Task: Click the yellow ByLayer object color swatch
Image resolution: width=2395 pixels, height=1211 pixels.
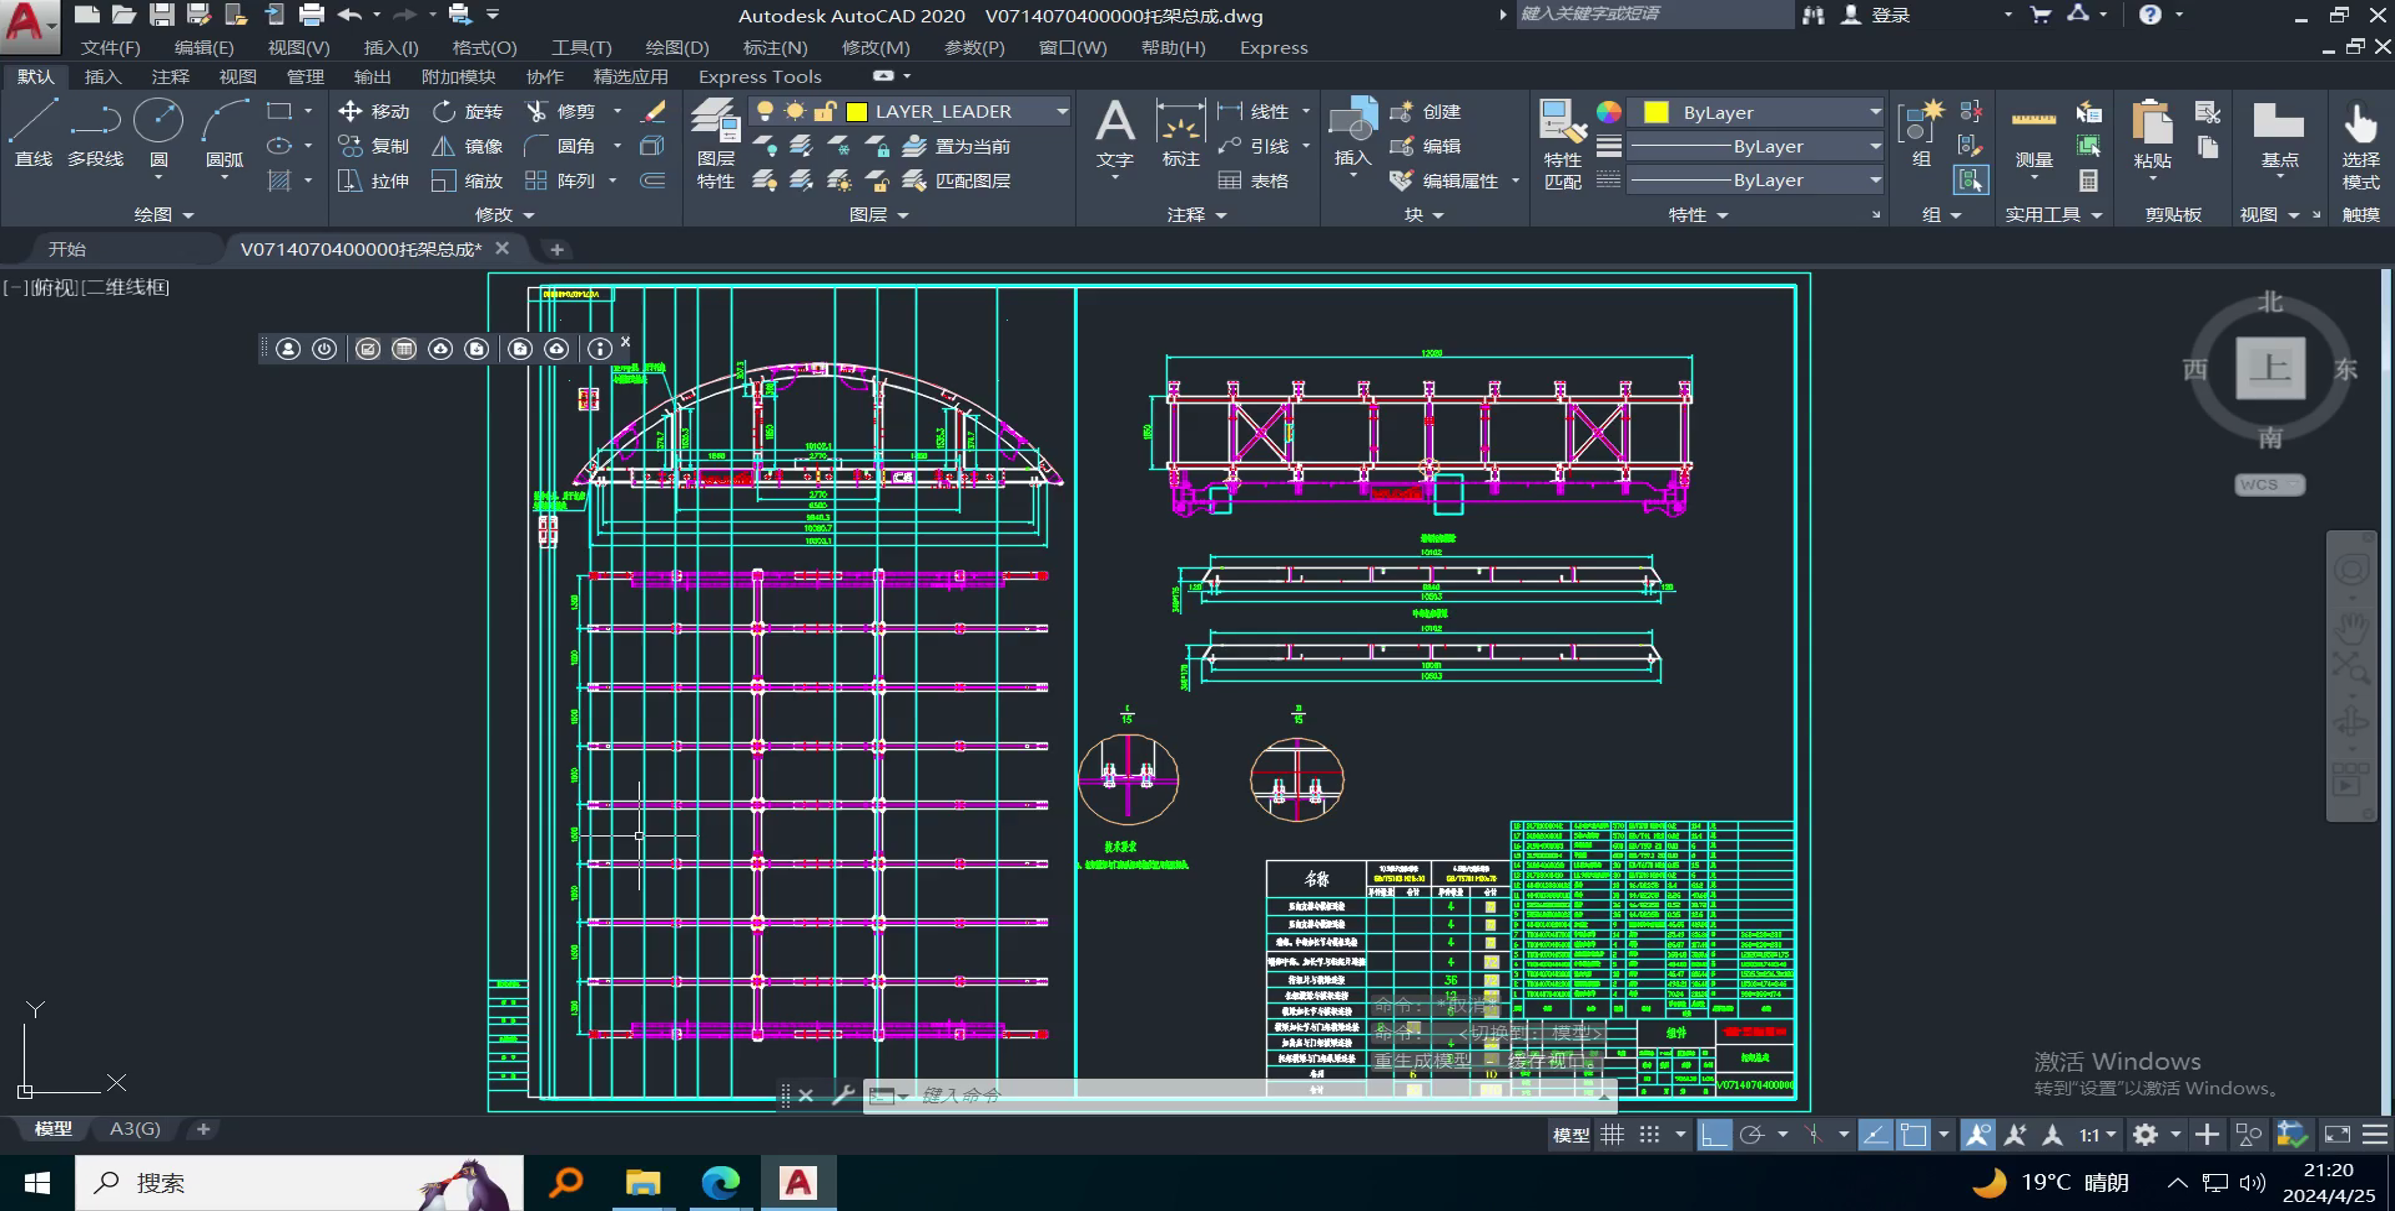Action: 1656,112
